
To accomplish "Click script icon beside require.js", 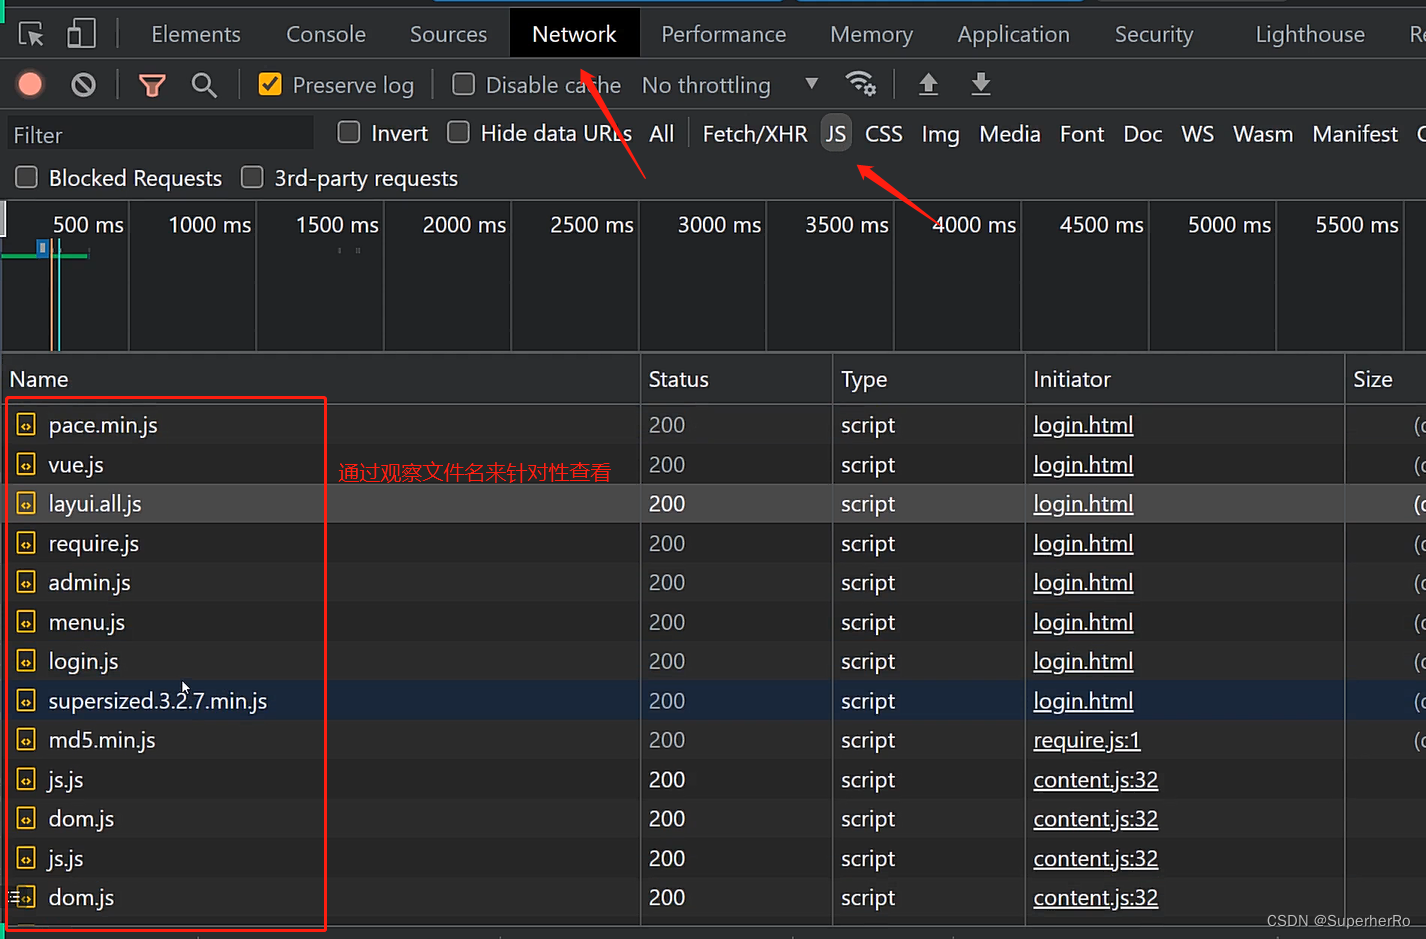I will [26, 544].
